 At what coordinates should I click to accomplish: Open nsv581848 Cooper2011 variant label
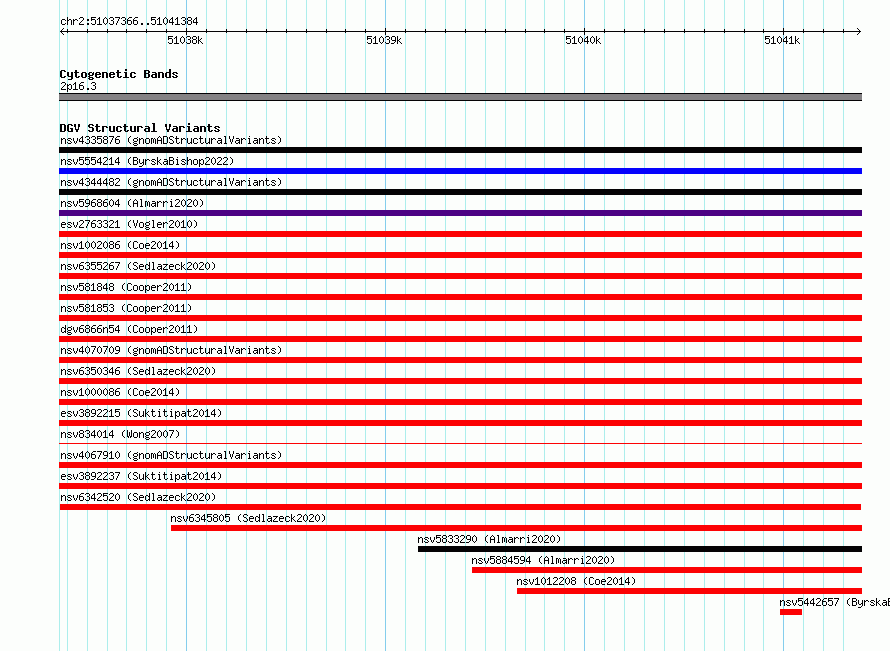[126, 287]
